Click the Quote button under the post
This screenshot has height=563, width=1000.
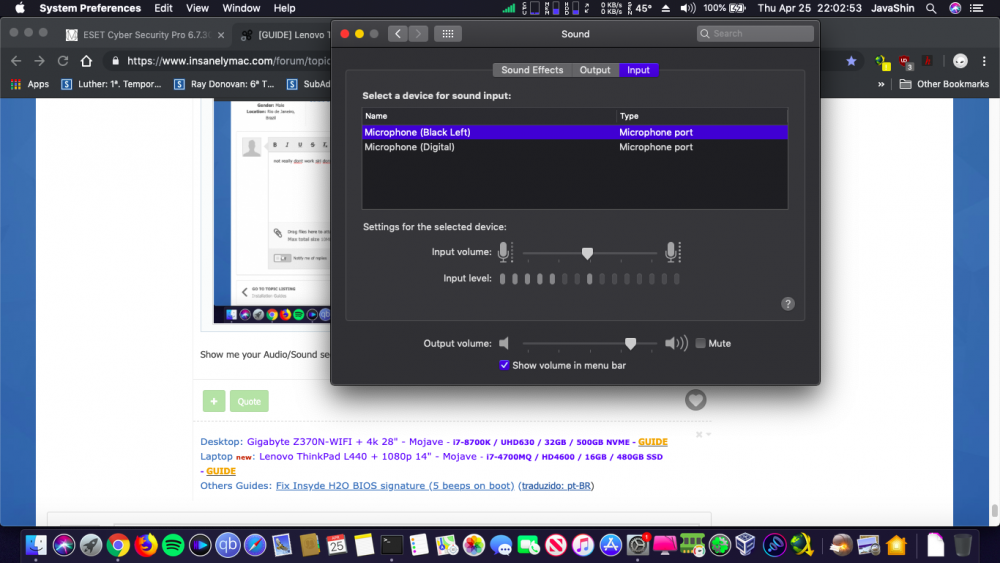(249, 401)
